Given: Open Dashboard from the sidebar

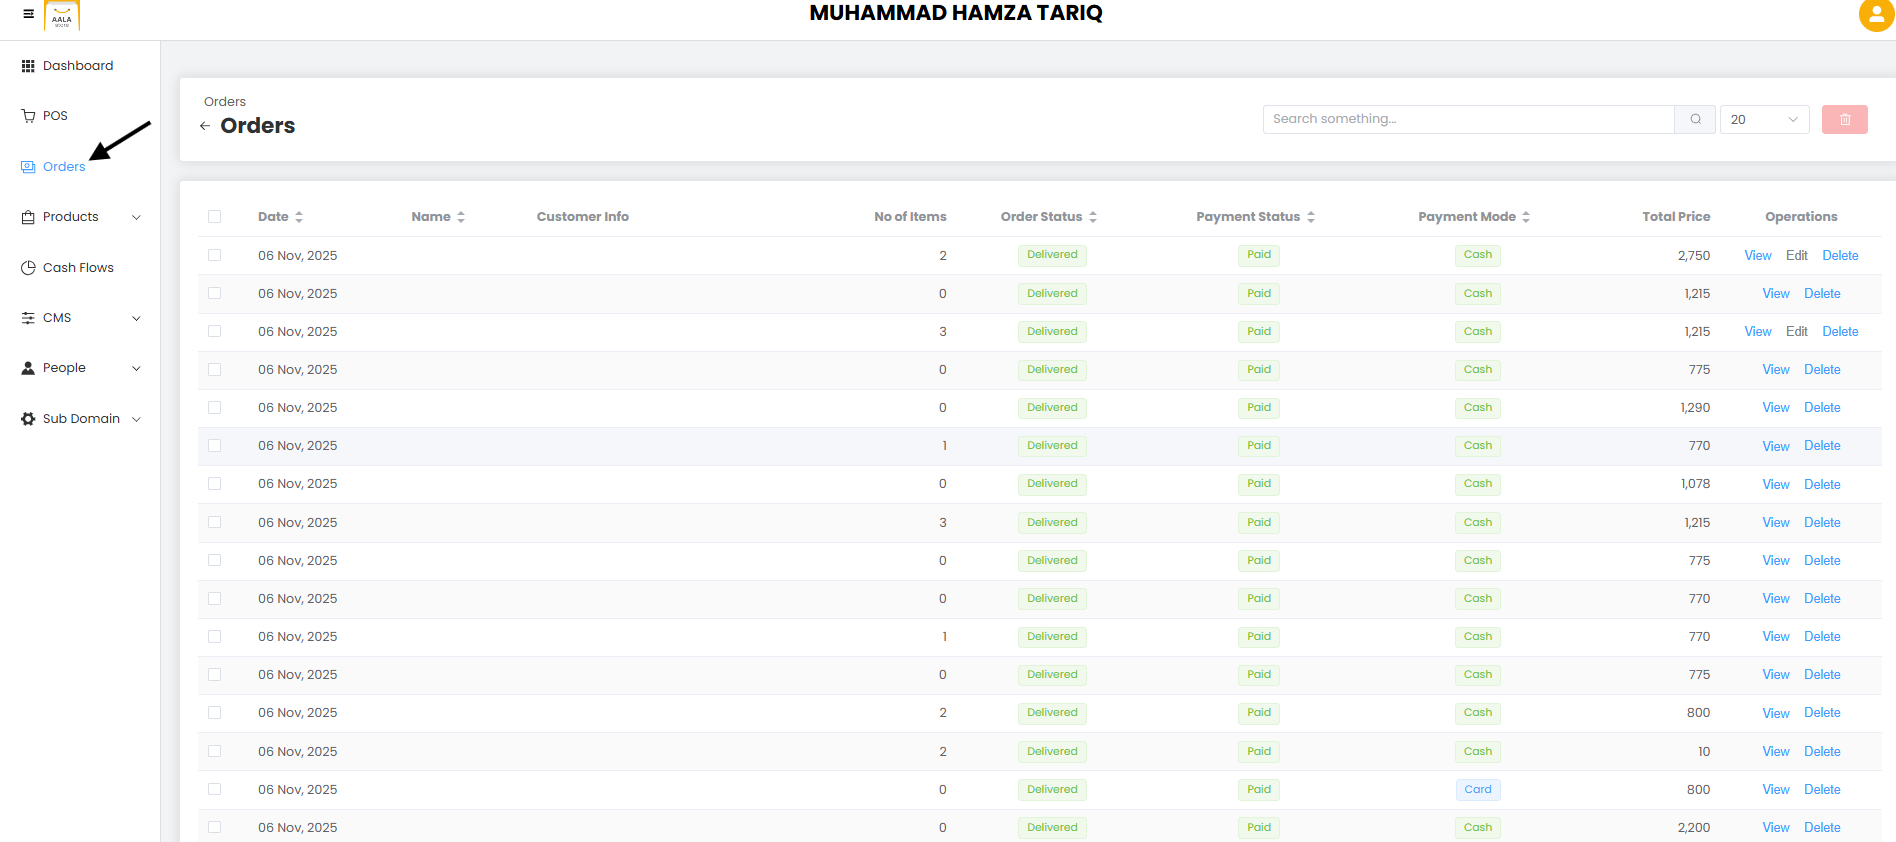Looking at the screenshot, I should [77, 66].
